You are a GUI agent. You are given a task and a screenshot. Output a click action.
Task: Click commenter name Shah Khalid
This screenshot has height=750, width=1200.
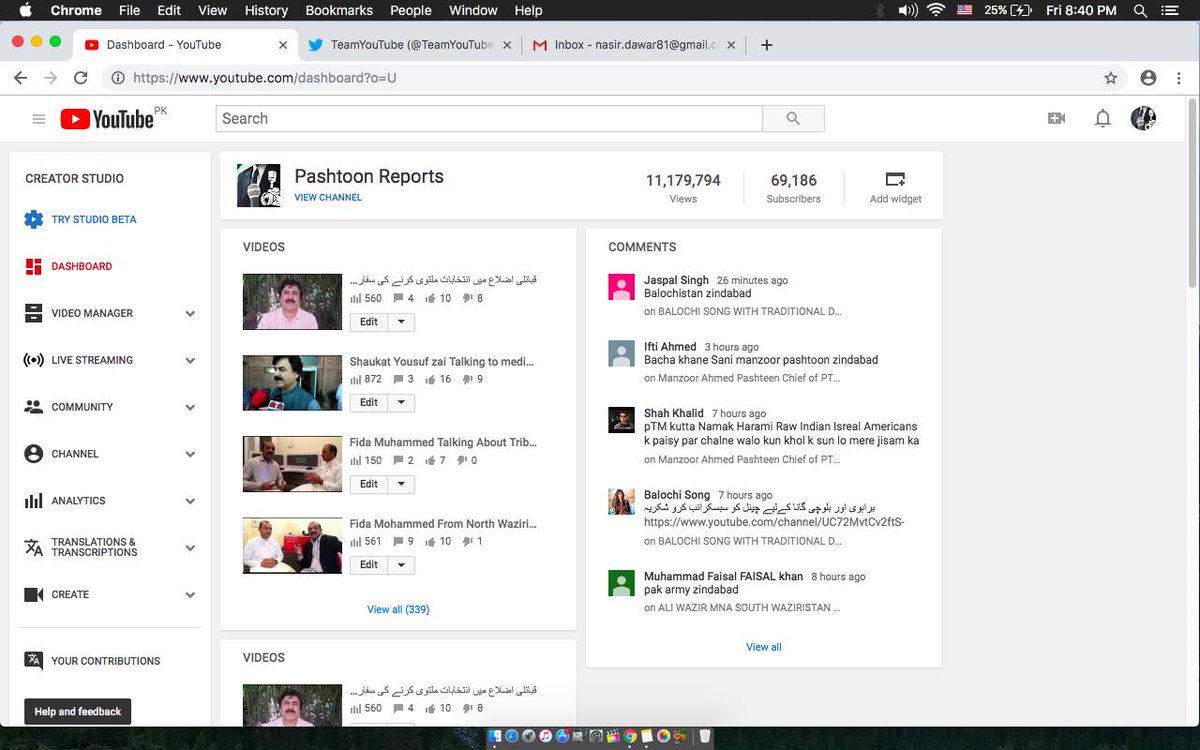(x=674, y=413)
